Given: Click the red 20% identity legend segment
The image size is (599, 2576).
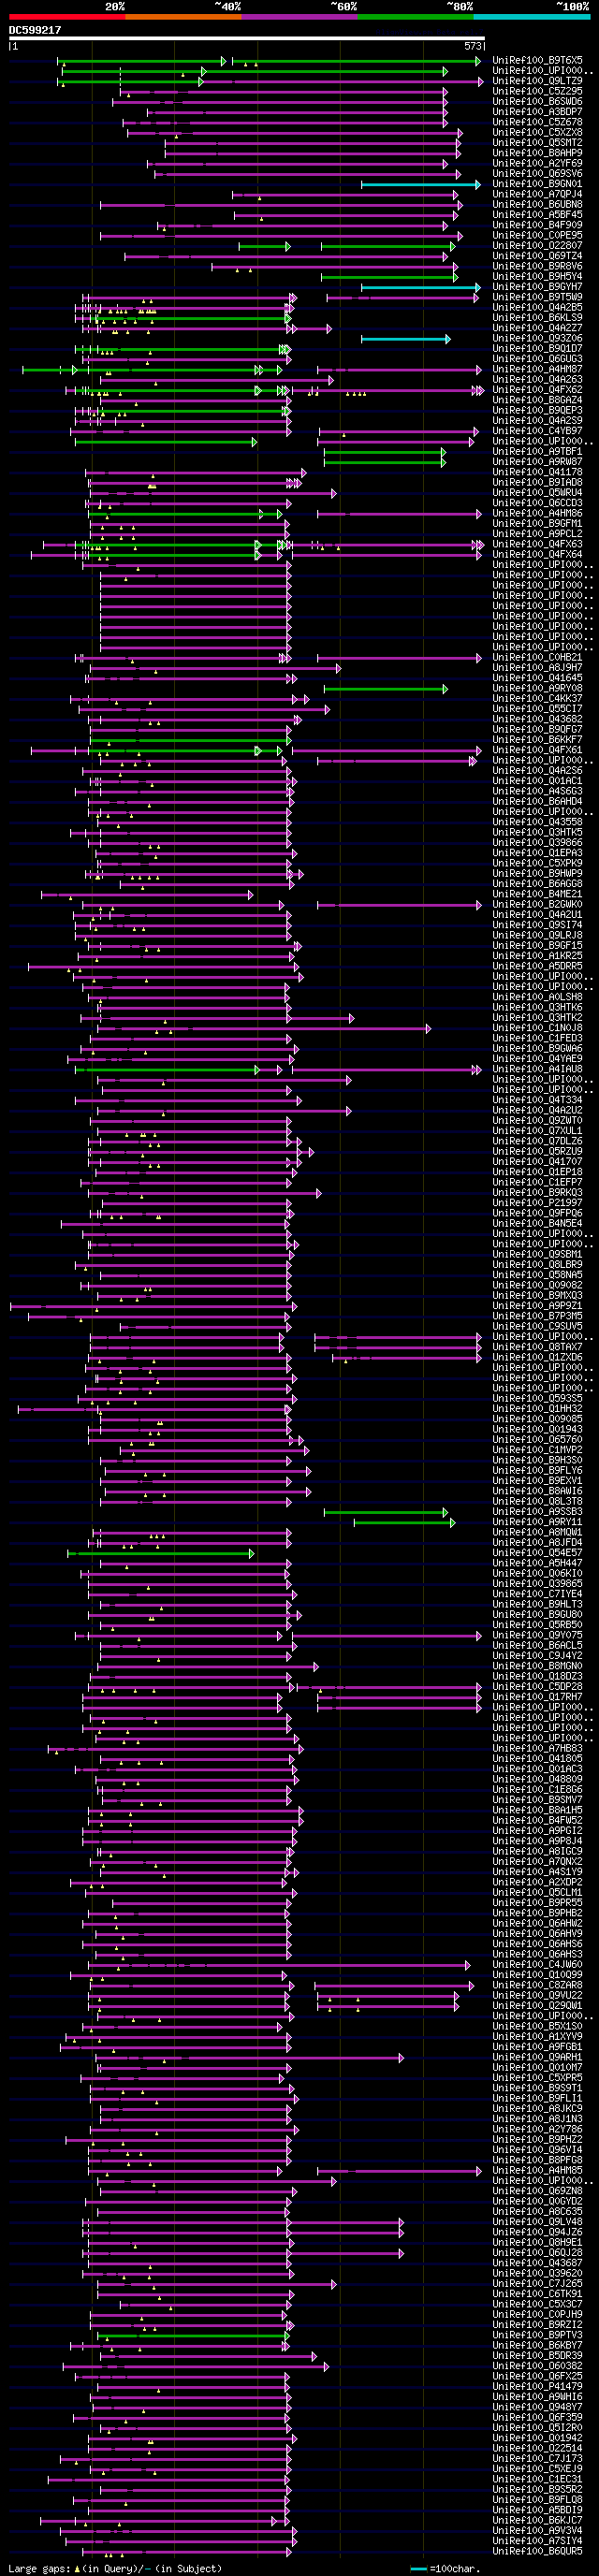Looking at the screenshot, I should [x=67, y=17].
